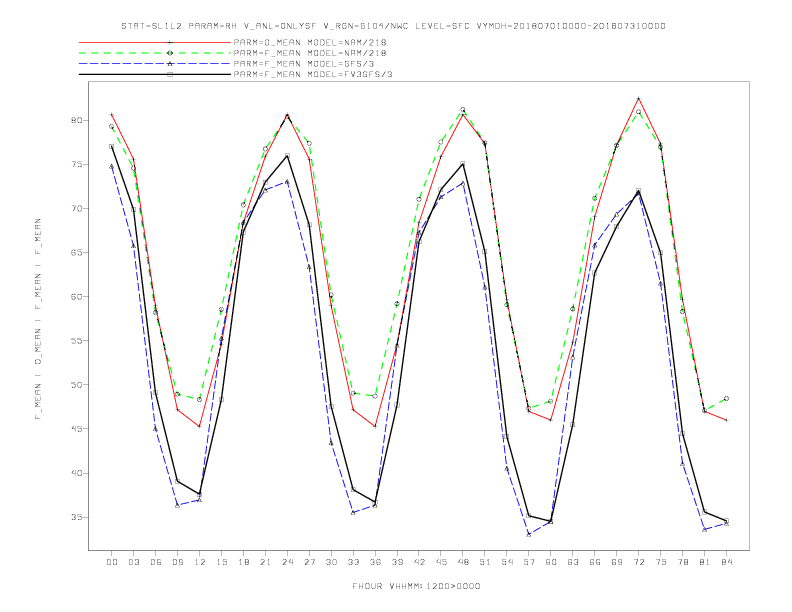Click the chart title starting with STAT=SL1L2
Image resolution: width=792 pixels, height=612 pixels.
pyautogui.click(x=393, y=26)
